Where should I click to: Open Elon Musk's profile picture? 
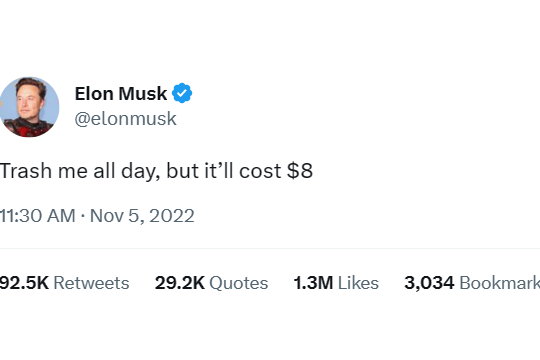pyautogui.click(x=29, y=107)
